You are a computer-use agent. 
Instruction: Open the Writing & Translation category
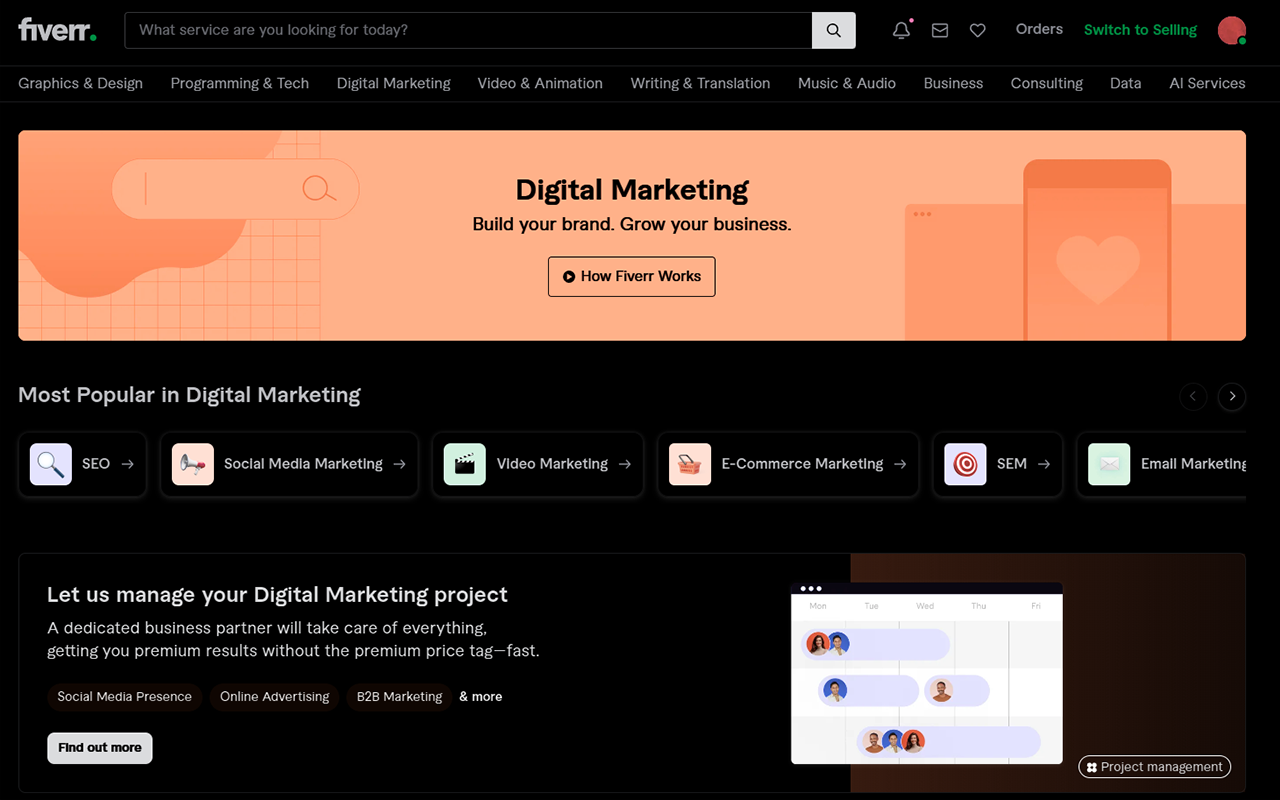699,83
